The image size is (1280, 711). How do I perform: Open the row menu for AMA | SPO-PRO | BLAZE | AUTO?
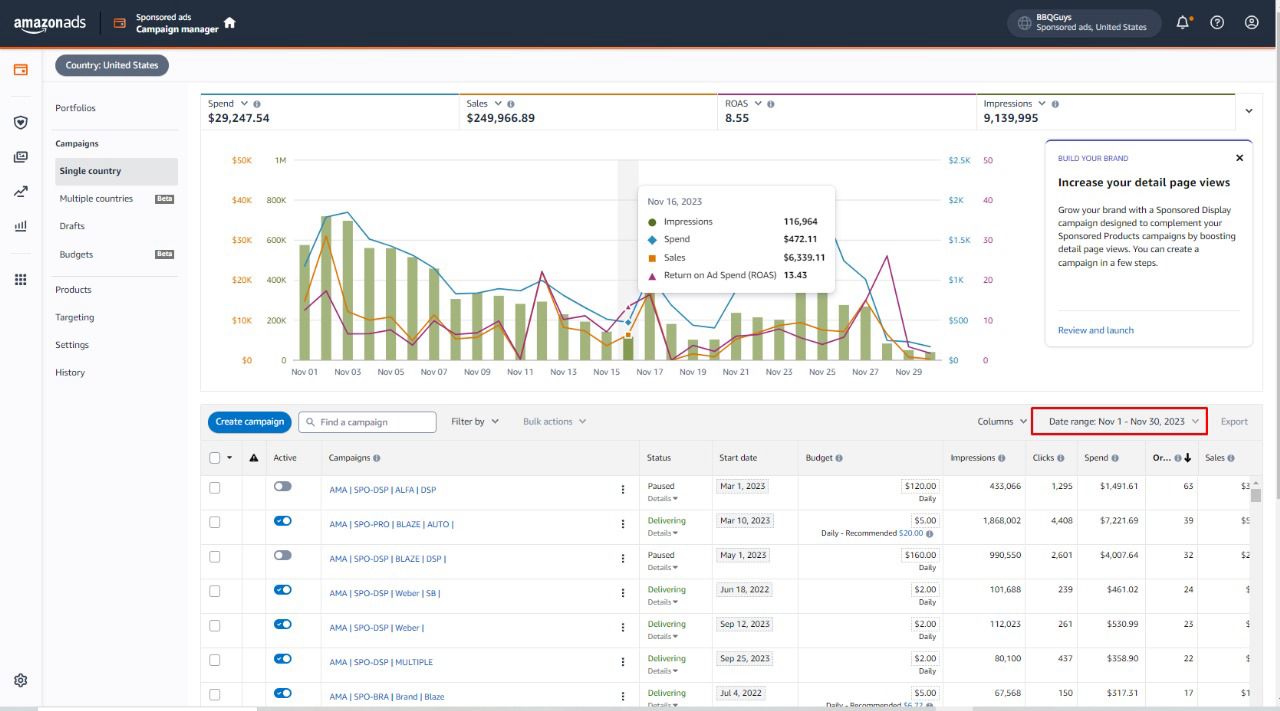point(623,524)
